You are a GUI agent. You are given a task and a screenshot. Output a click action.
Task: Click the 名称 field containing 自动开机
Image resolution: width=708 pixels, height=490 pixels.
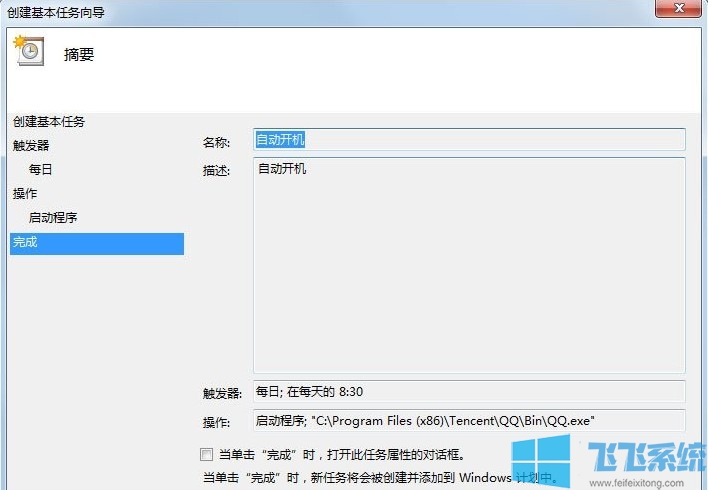469,140
